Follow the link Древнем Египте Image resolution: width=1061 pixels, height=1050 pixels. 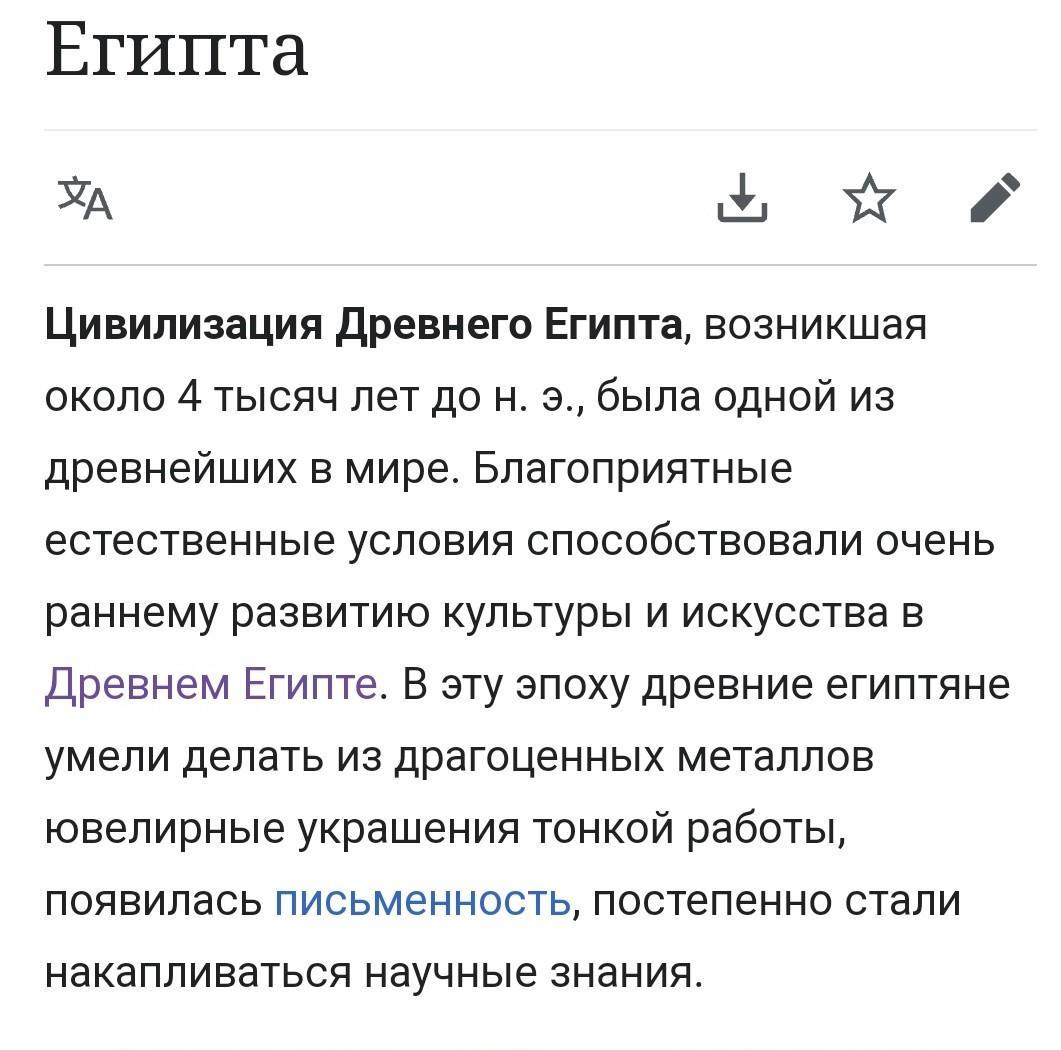[x=211, y=684]
